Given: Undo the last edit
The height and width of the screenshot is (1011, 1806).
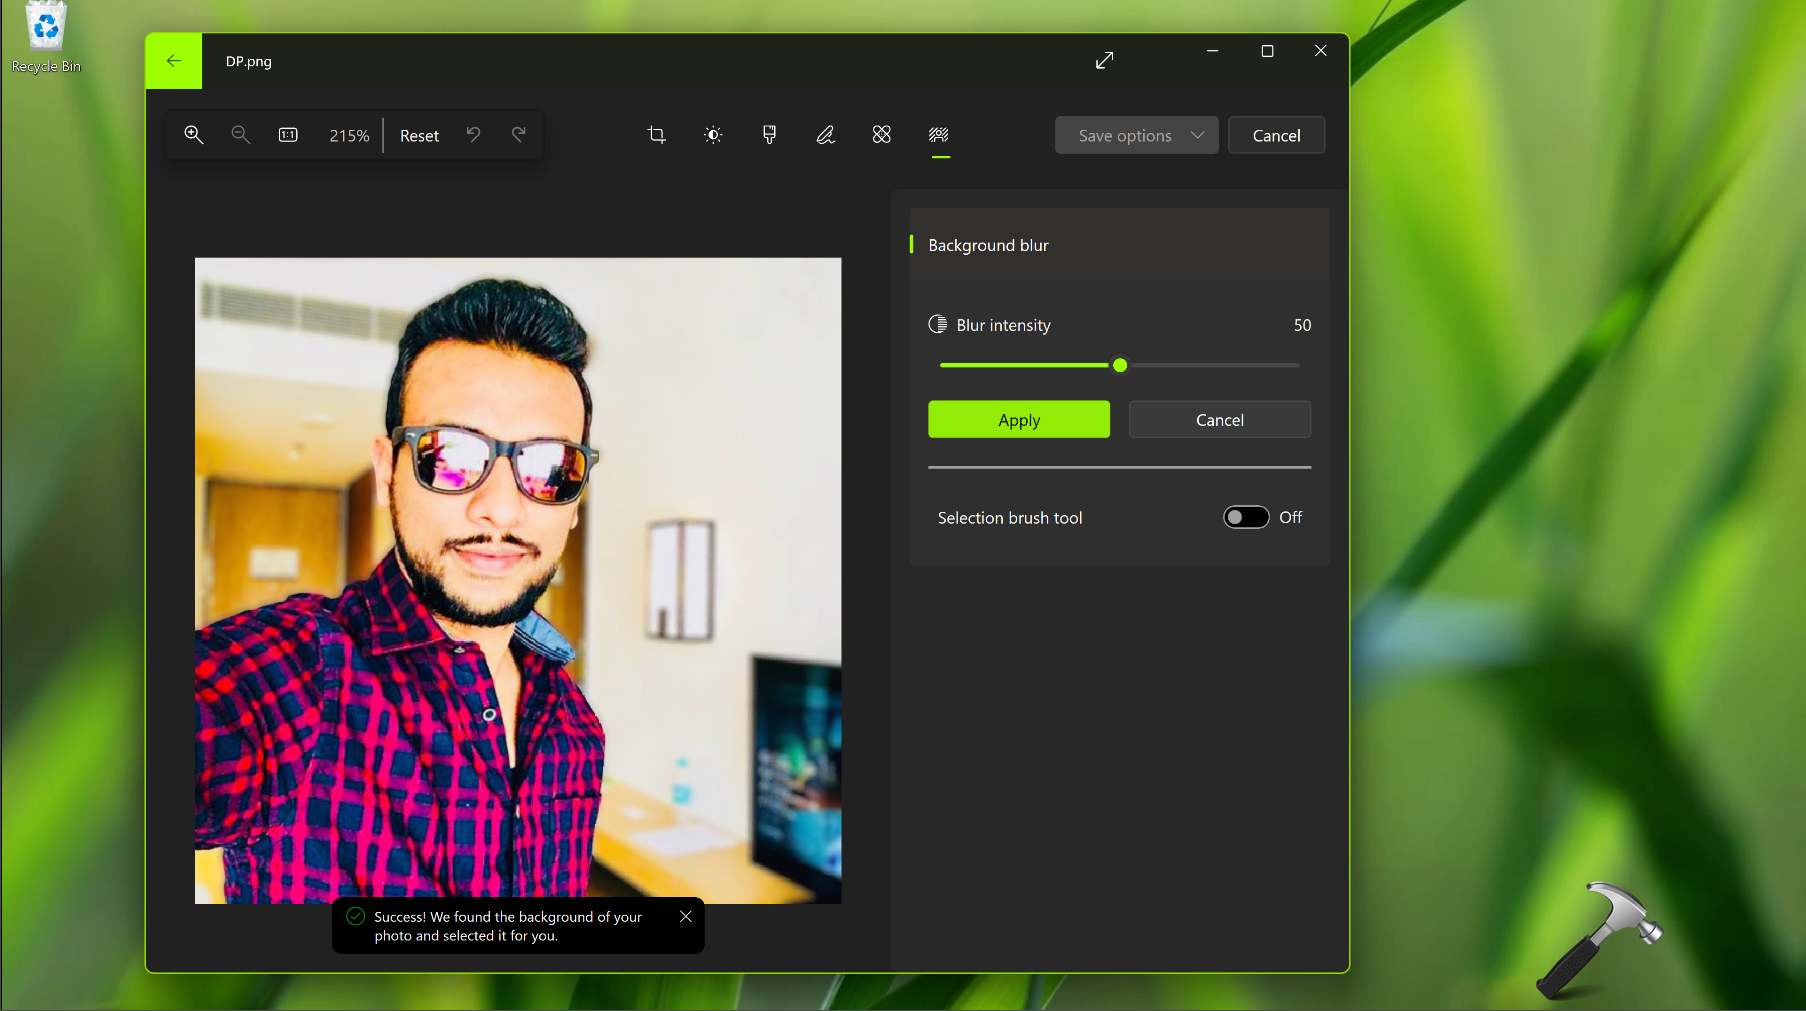Looking at the screenshot, I should 472,134.
